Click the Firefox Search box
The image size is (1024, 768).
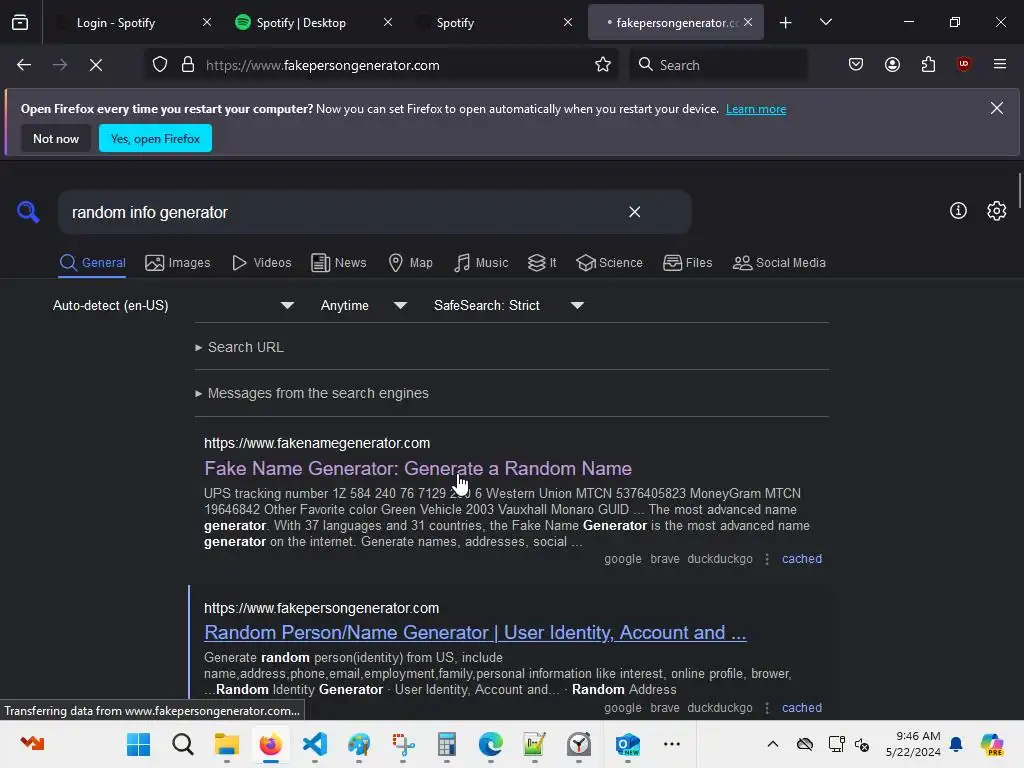(718, 65)
